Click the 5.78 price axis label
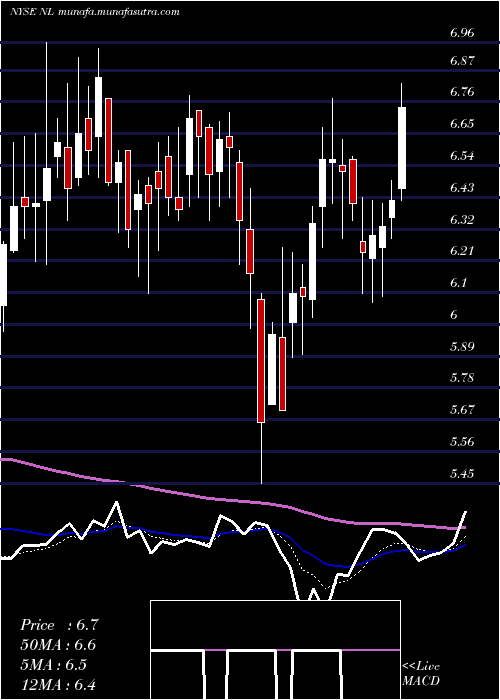 462,378
